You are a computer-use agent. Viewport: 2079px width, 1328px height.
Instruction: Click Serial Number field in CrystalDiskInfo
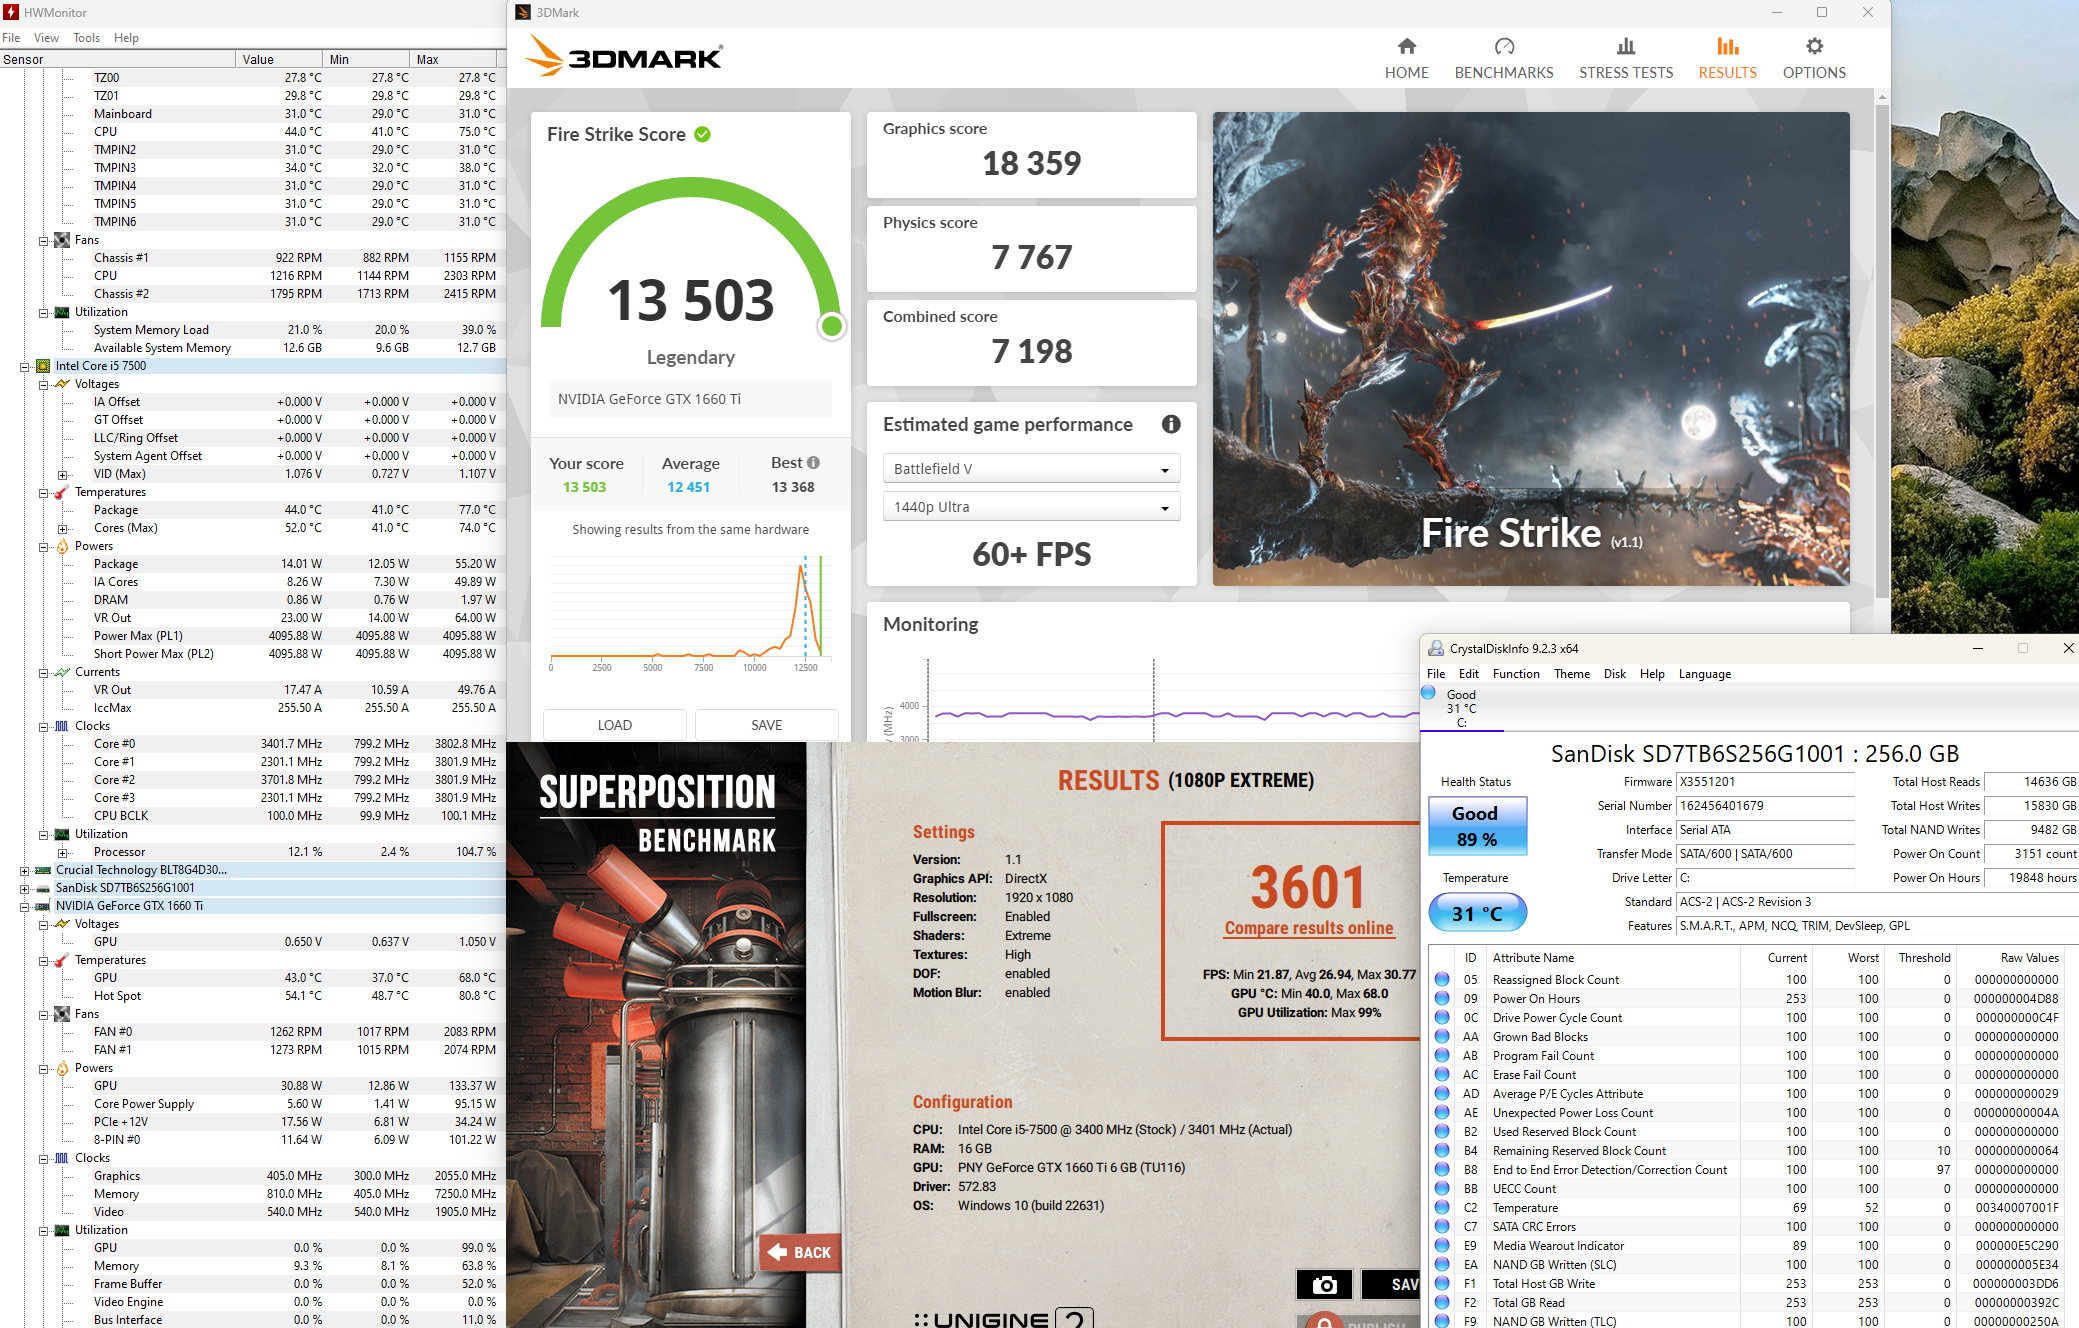point(1765,806)
